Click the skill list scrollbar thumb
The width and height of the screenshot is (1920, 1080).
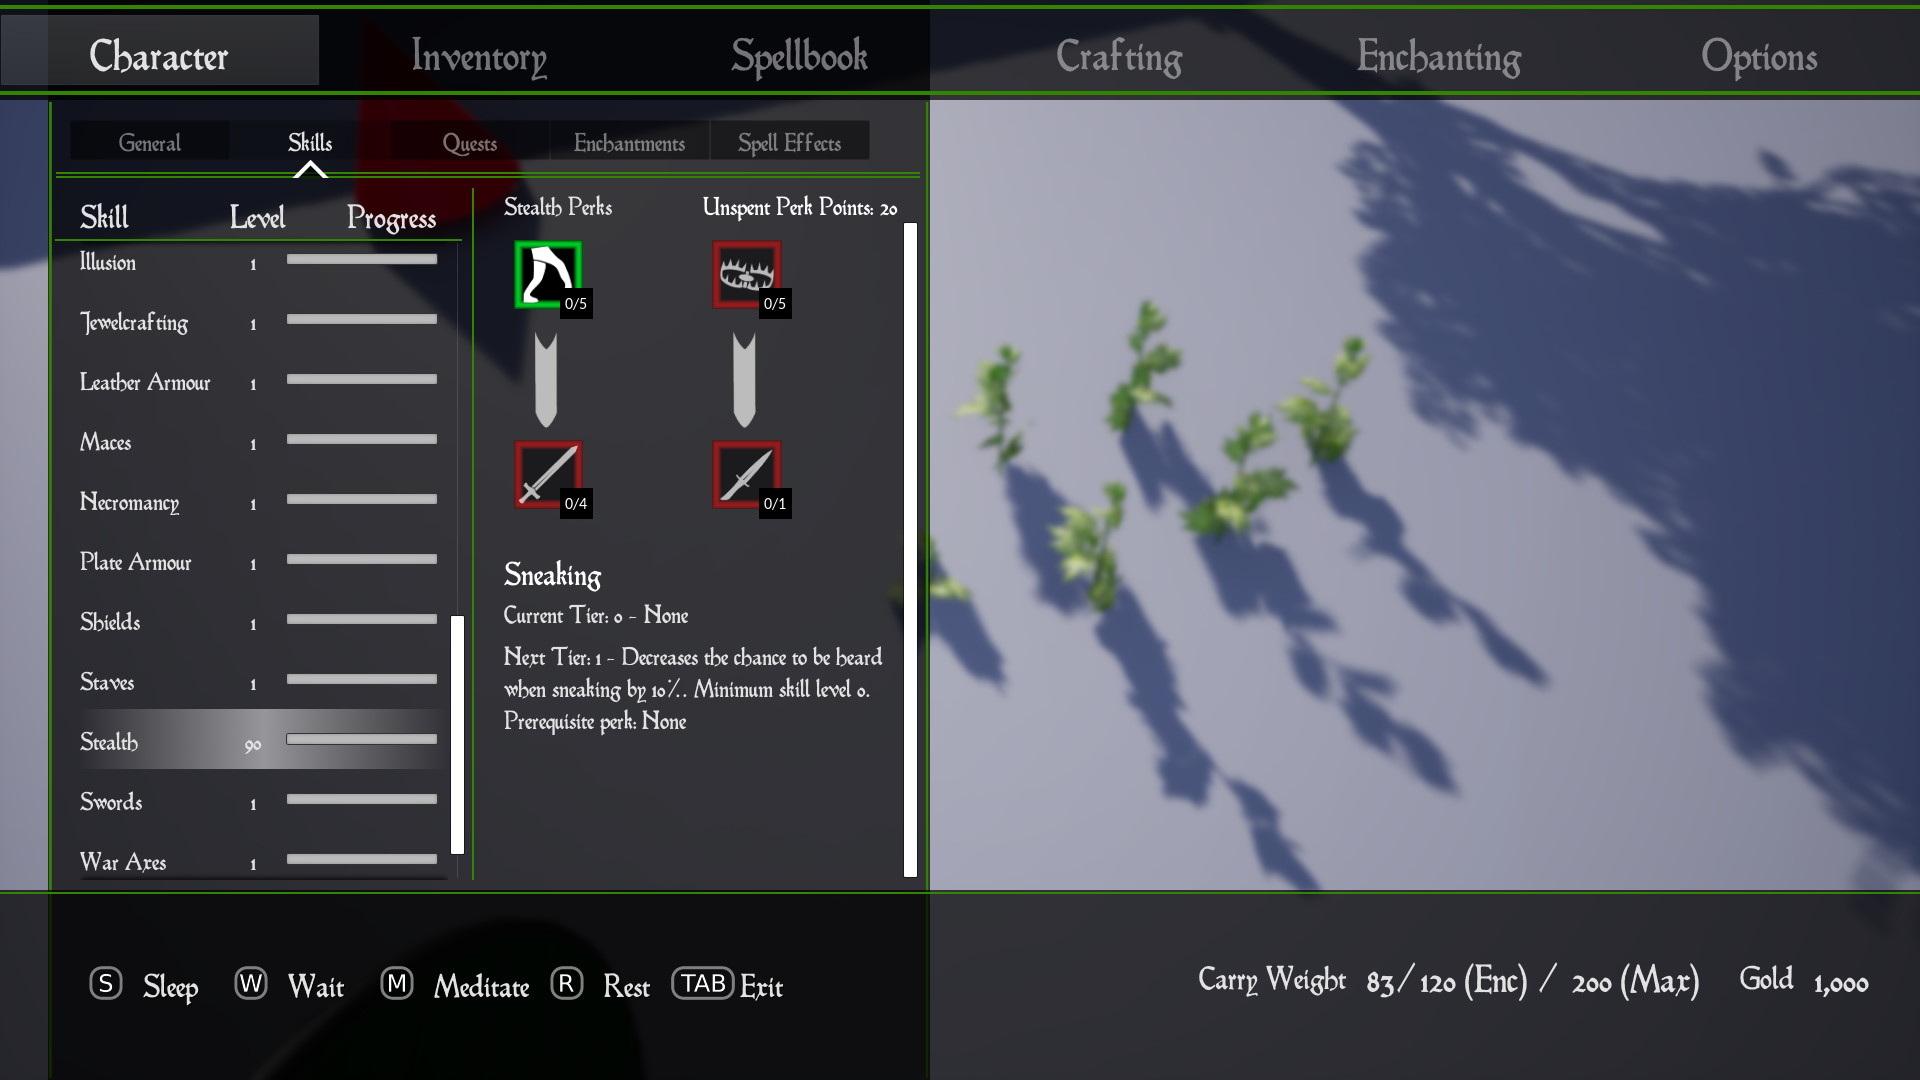coord(458,735)
